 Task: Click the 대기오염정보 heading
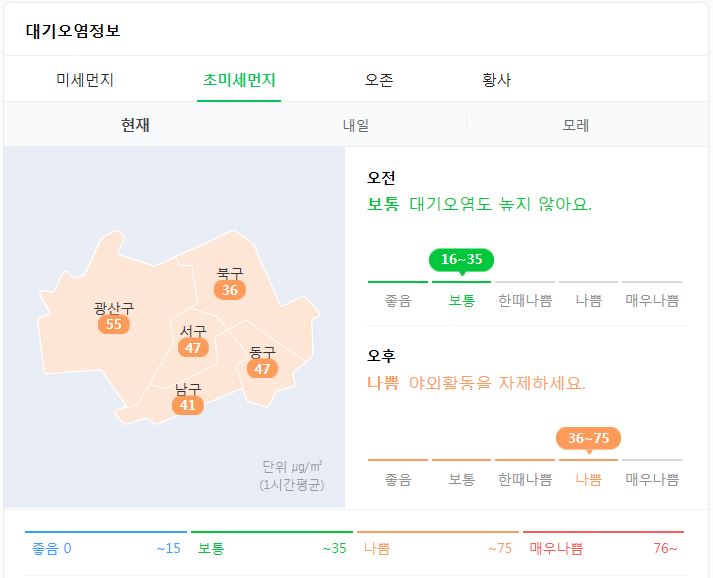73,30
